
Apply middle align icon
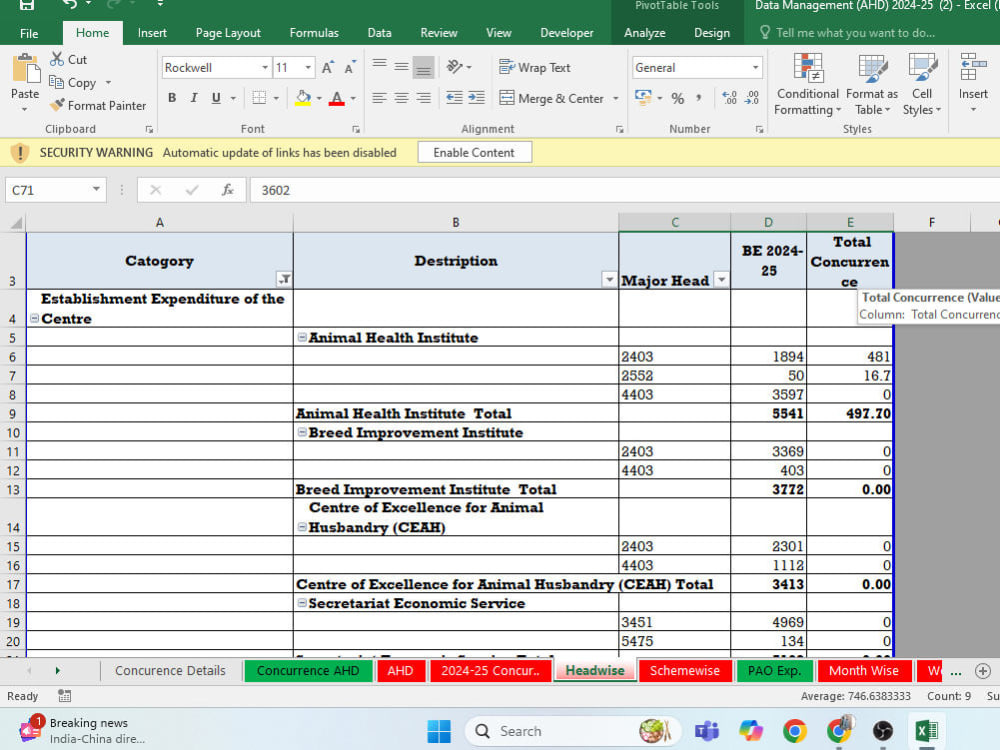point(401,66)
